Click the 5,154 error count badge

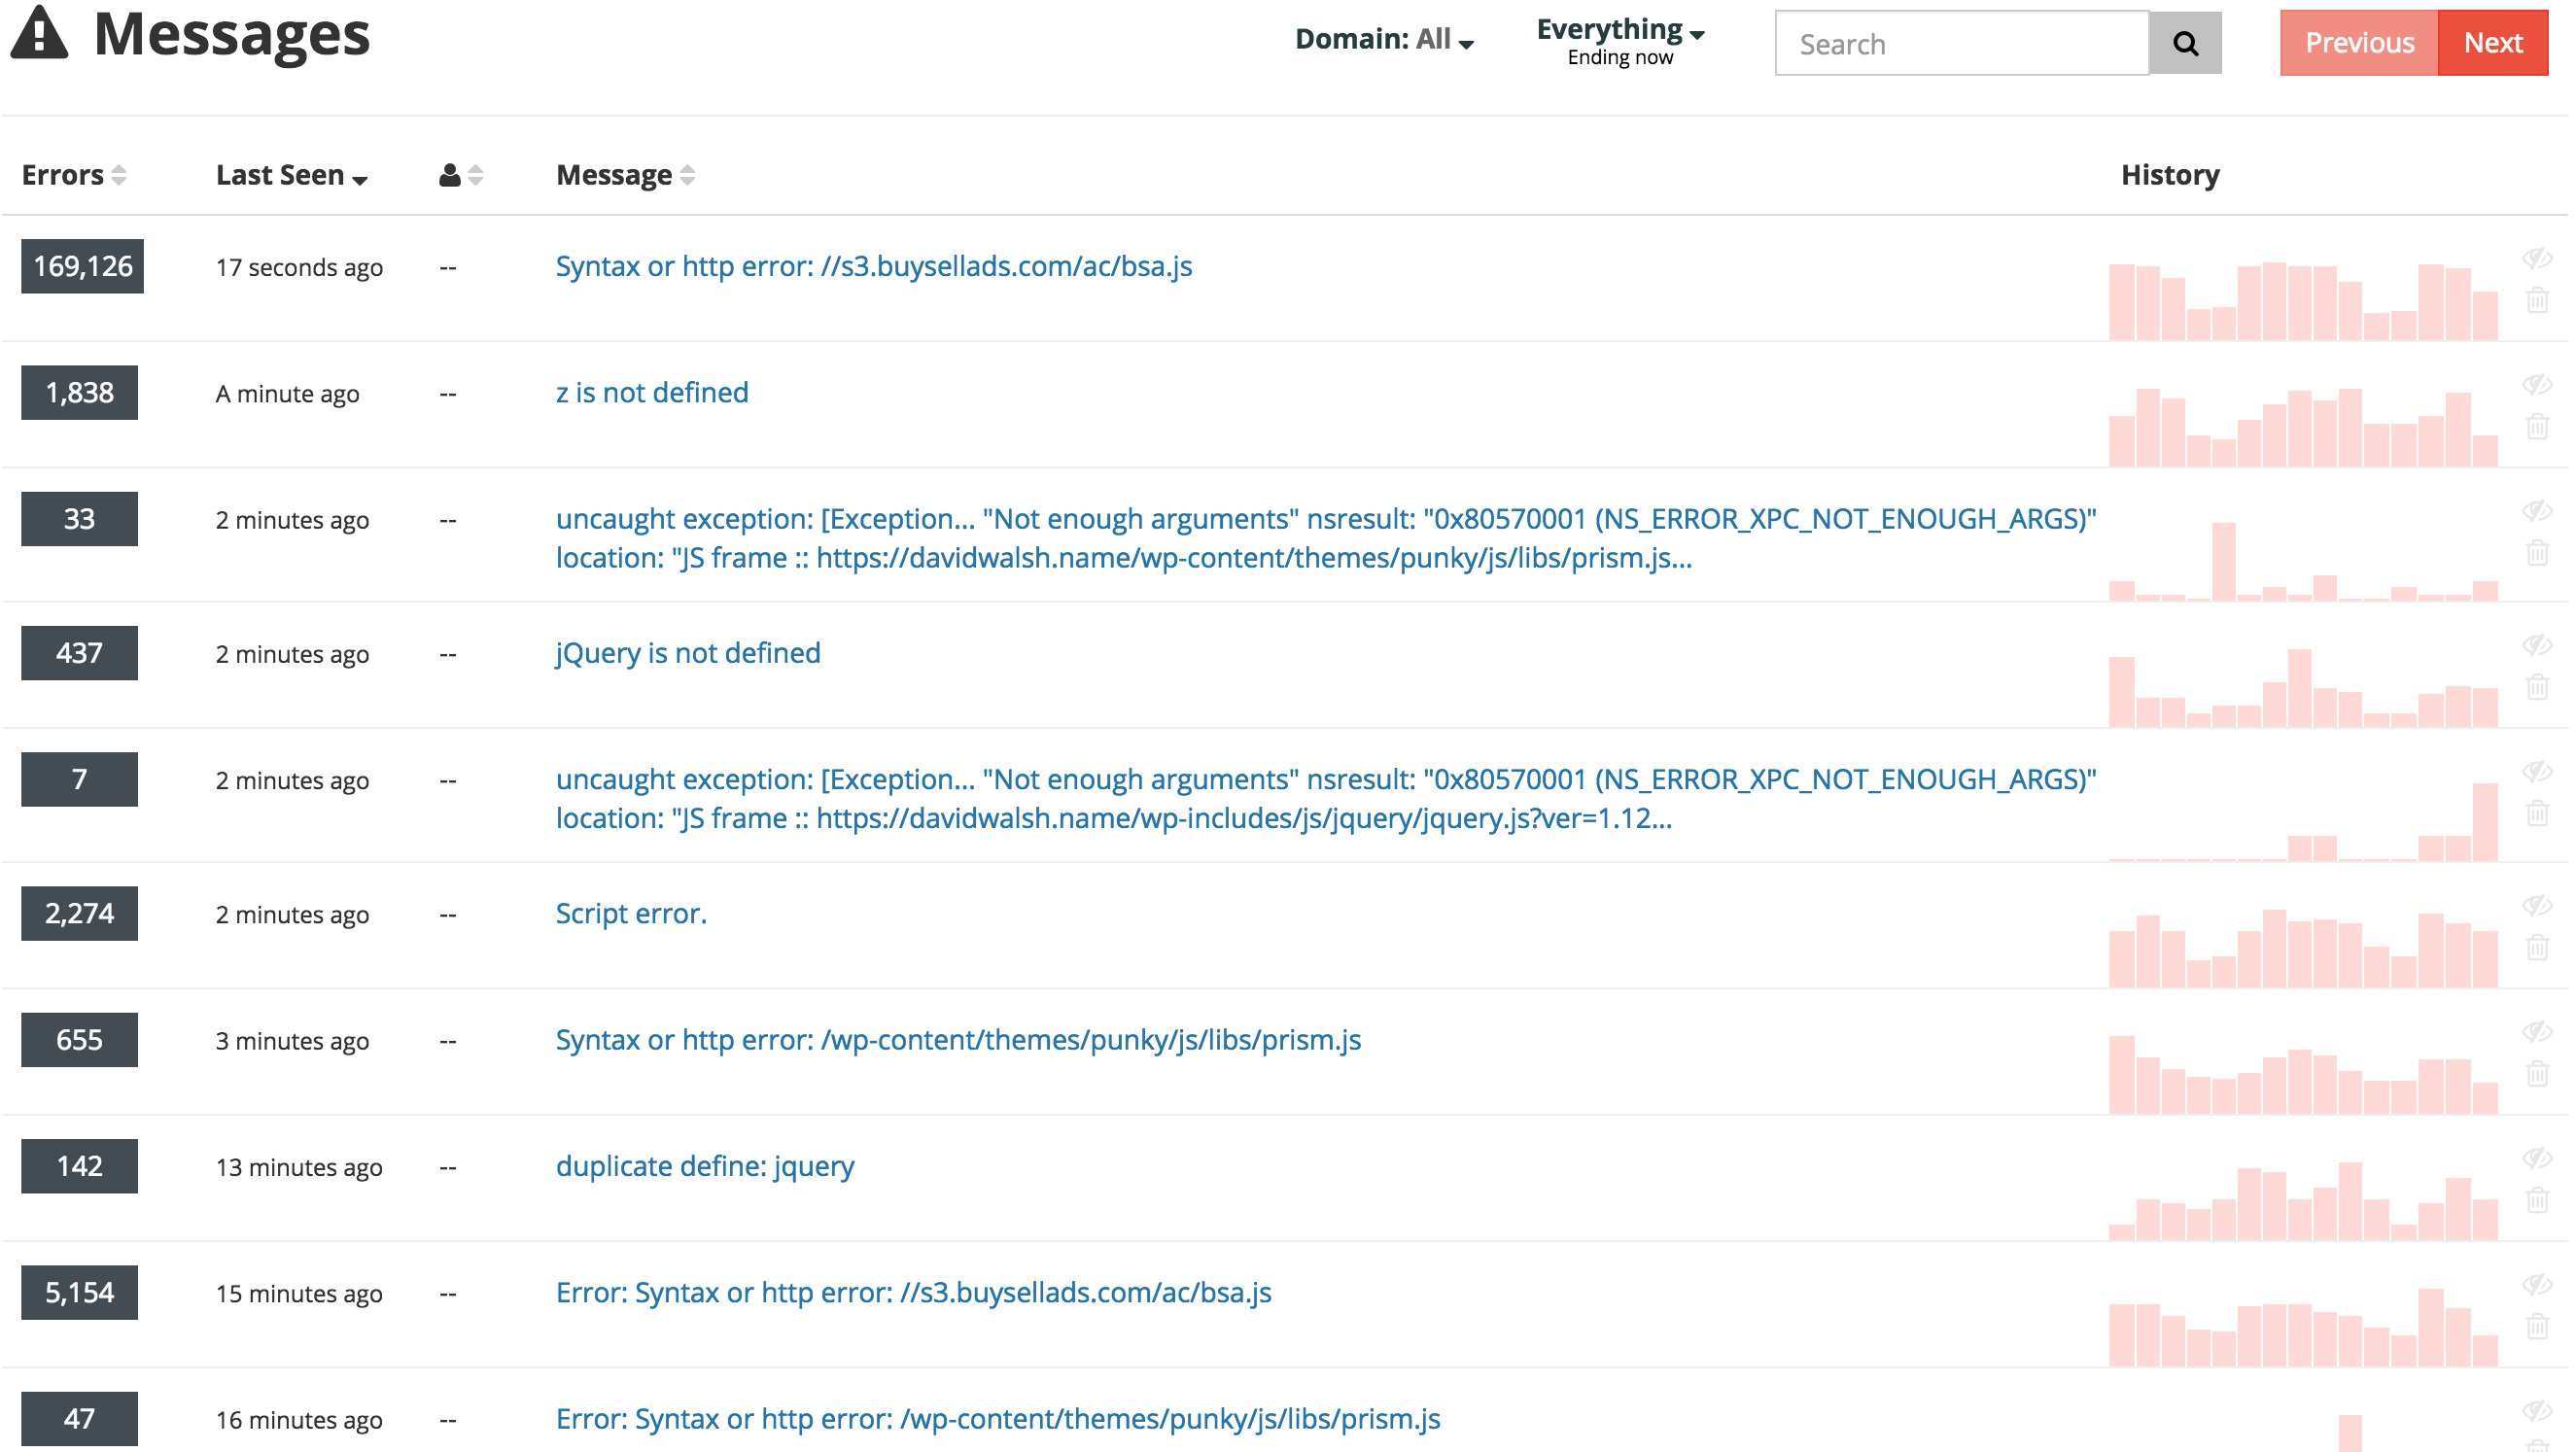click(79, 1292)
